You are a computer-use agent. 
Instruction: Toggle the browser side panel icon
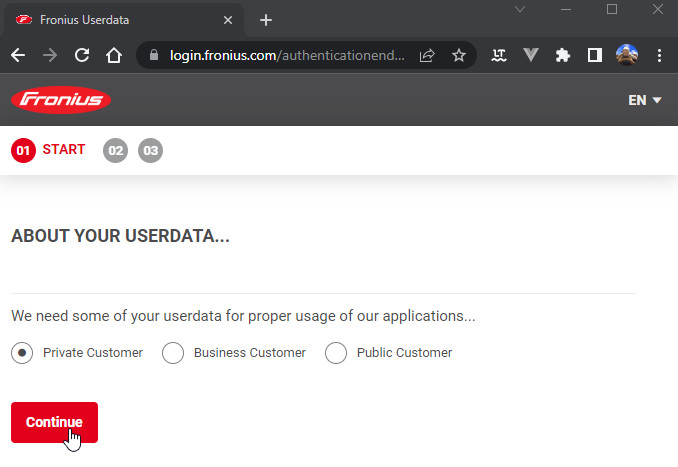click(595, 56)
